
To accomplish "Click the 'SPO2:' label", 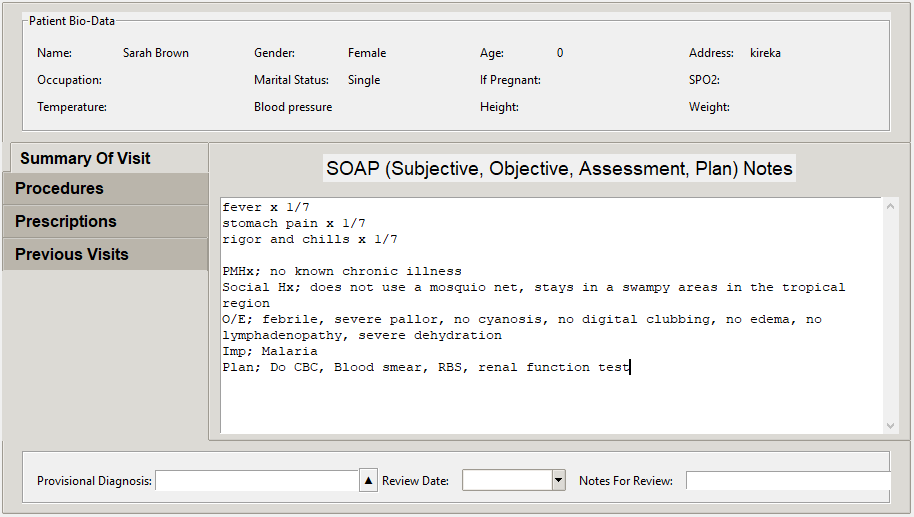I will pos(704,80).
